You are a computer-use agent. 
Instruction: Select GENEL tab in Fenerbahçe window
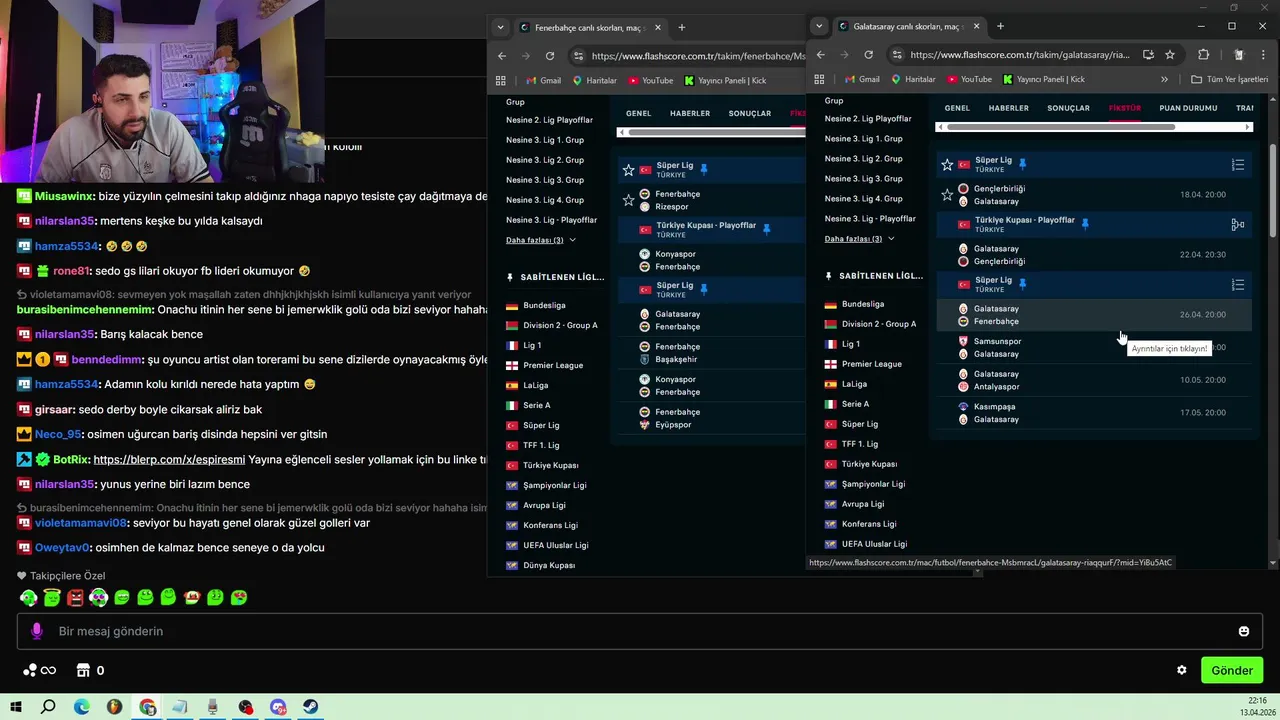pos(638,113)
